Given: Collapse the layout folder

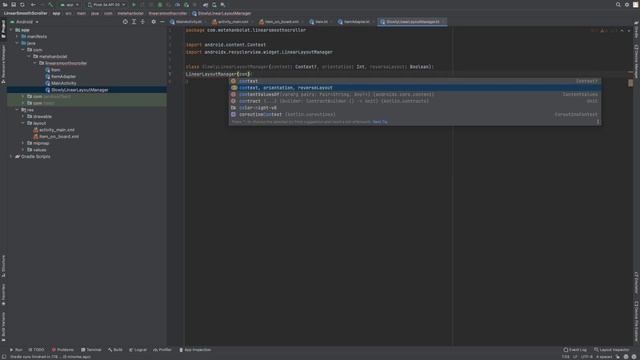Looking at the screenshot, I should click(23, 123).
